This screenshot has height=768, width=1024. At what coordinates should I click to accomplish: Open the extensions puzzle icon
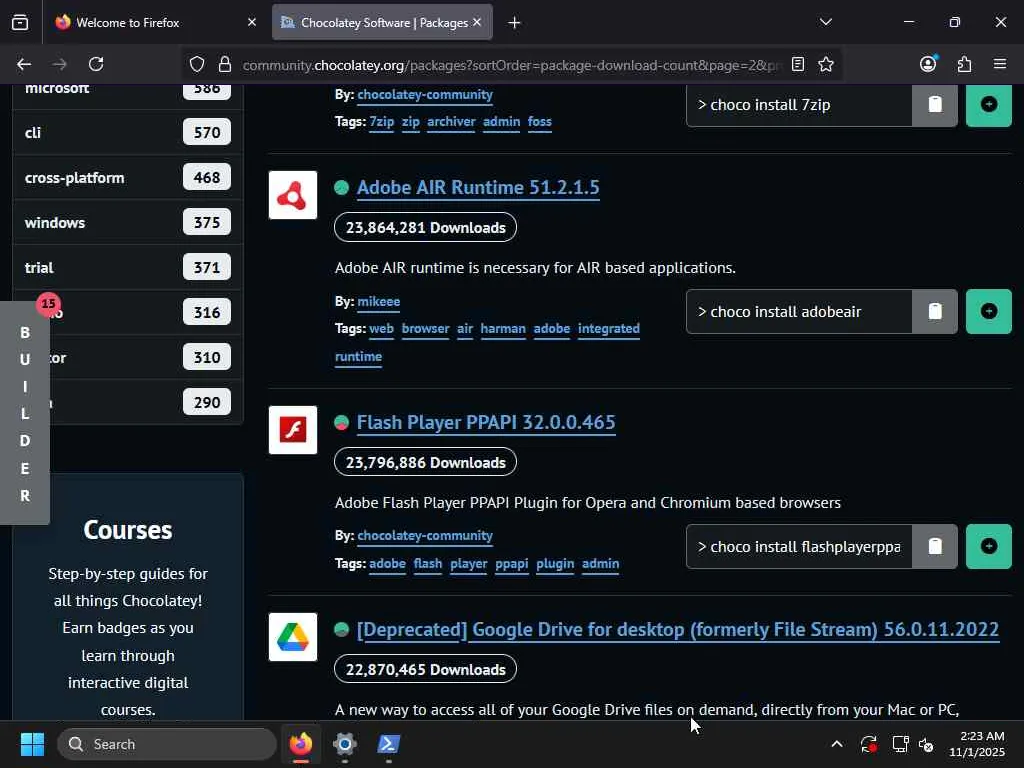964,64
